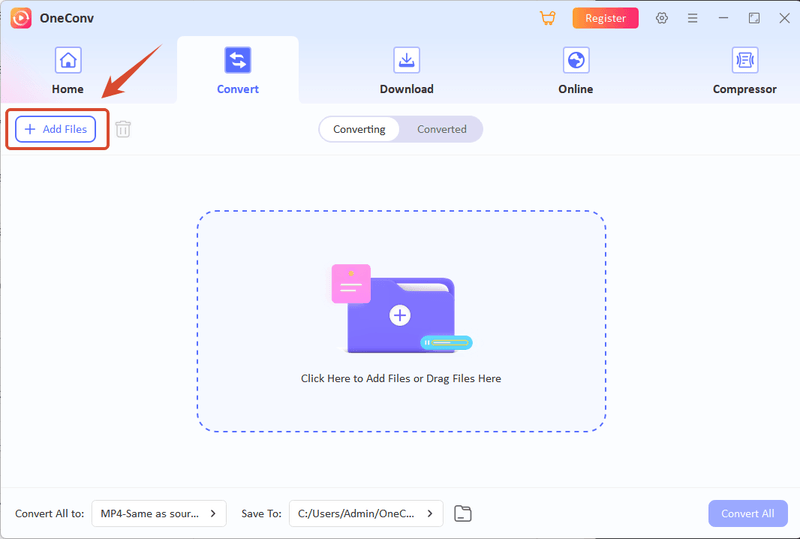
Task: Open the hamburger menu icon
Action: tap(692, 18)
